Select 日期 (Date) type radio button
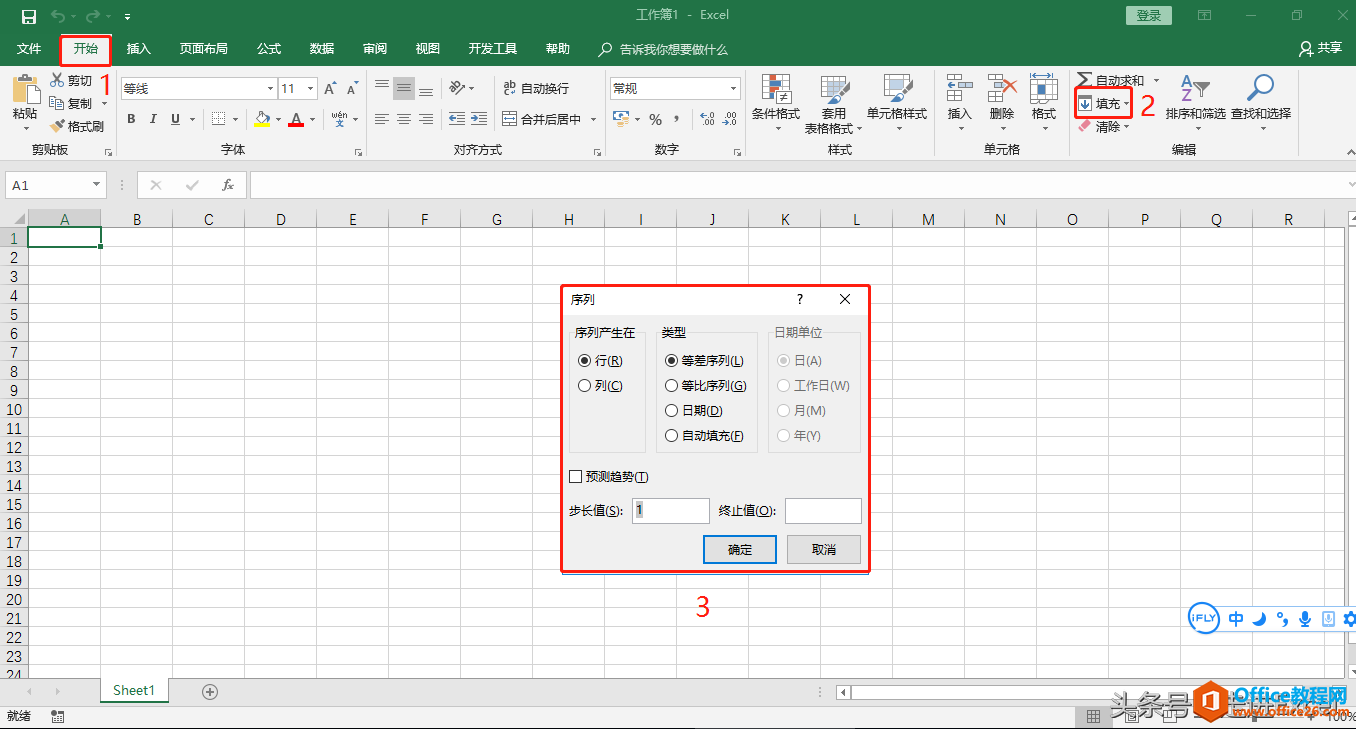 (x=672, y=411)
